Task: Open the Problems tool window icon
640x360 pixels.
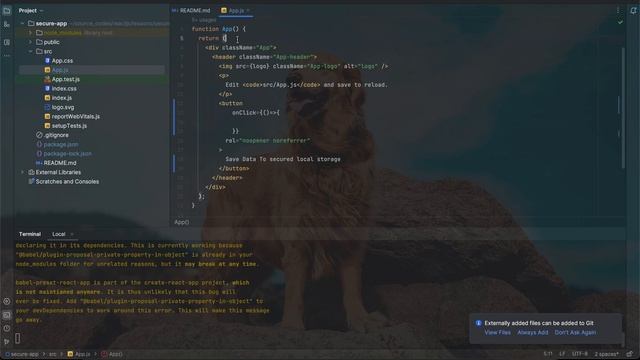Action: (7, 329)
